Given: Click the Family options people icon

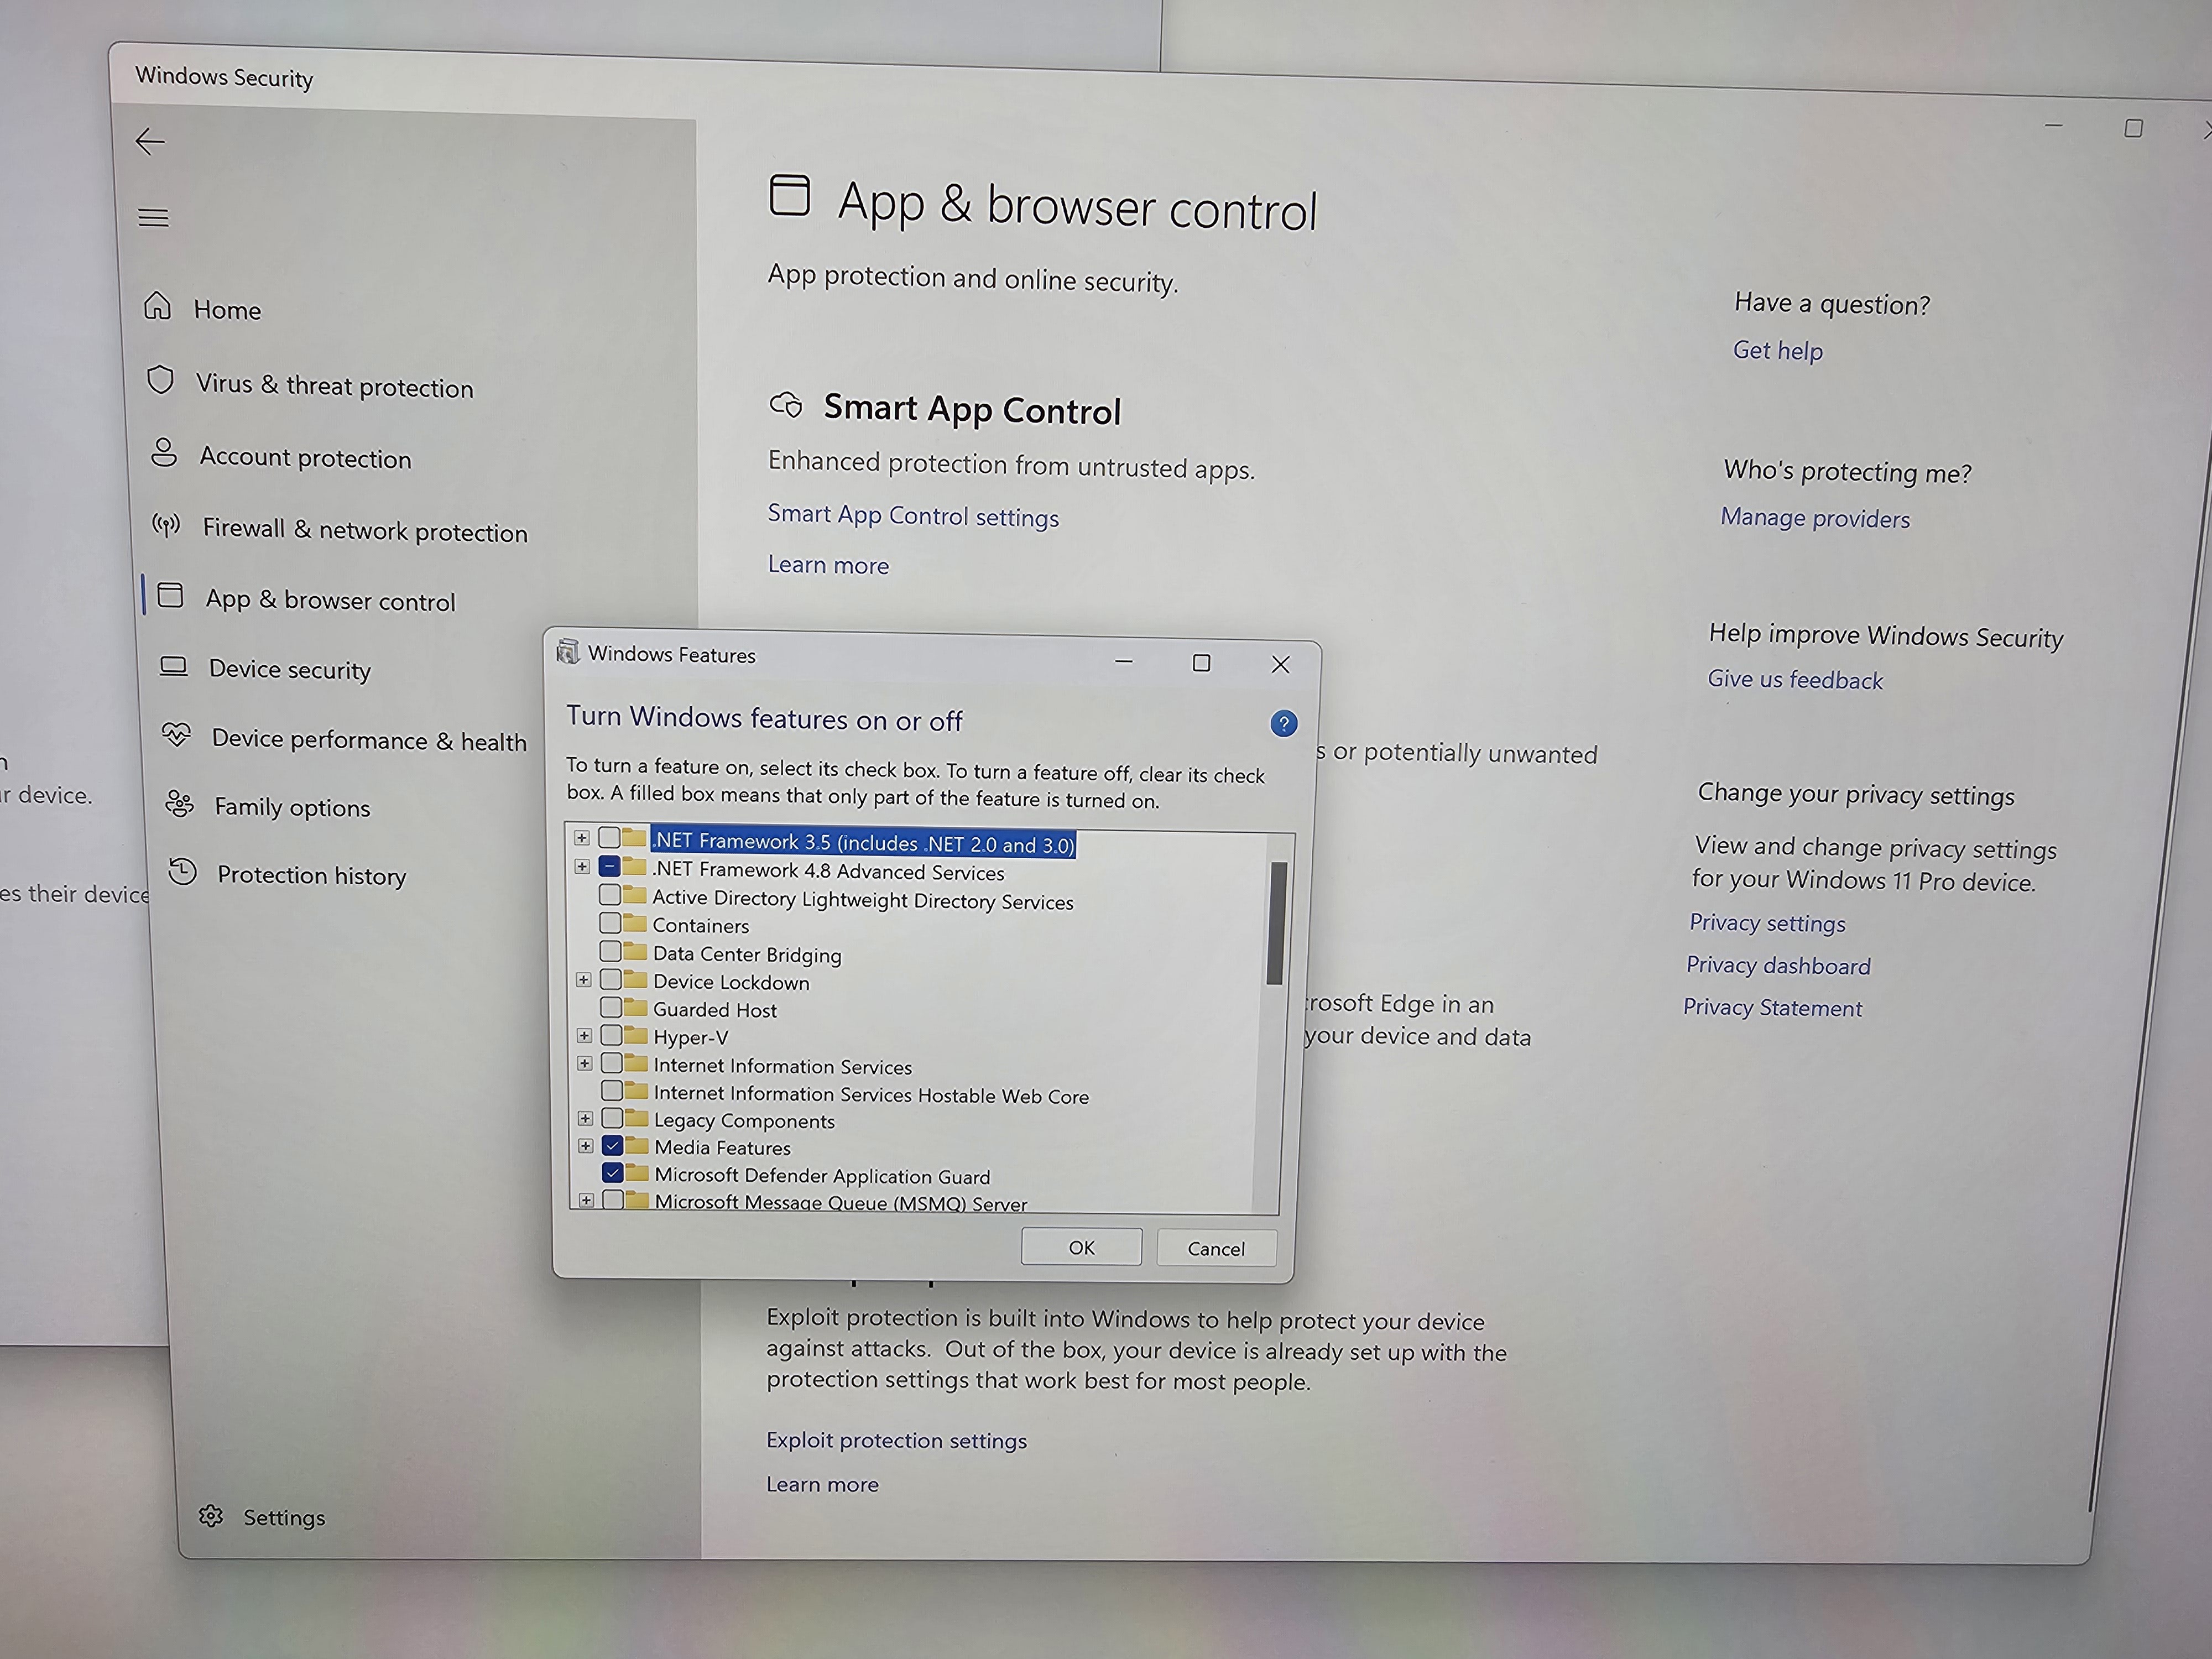Looking at the screenshot, I should click(x=179, y=803).
